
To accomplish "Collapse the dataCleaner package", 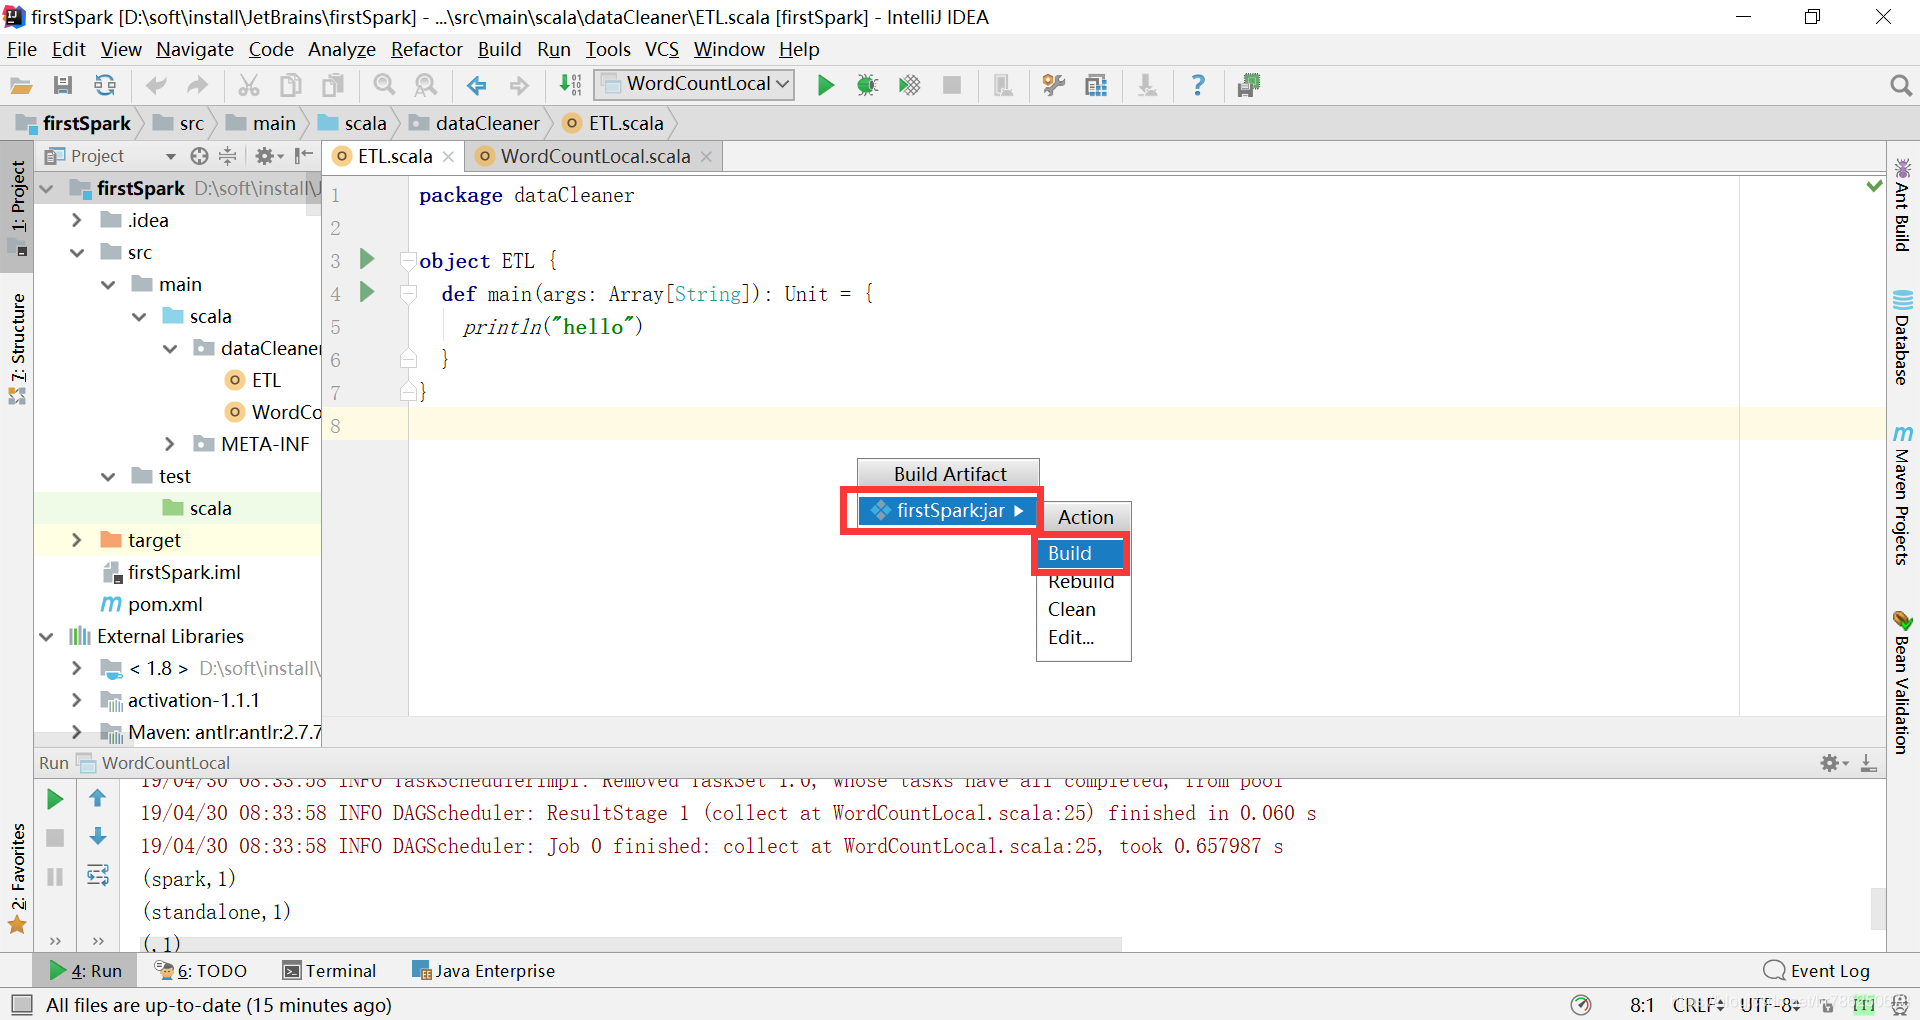I will (170, 348).
